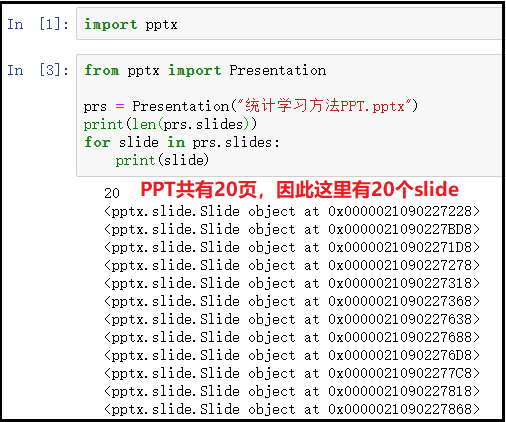This screenshot has width=506, height=422.
Task: Click the output number 20
Action: [112, 193]
